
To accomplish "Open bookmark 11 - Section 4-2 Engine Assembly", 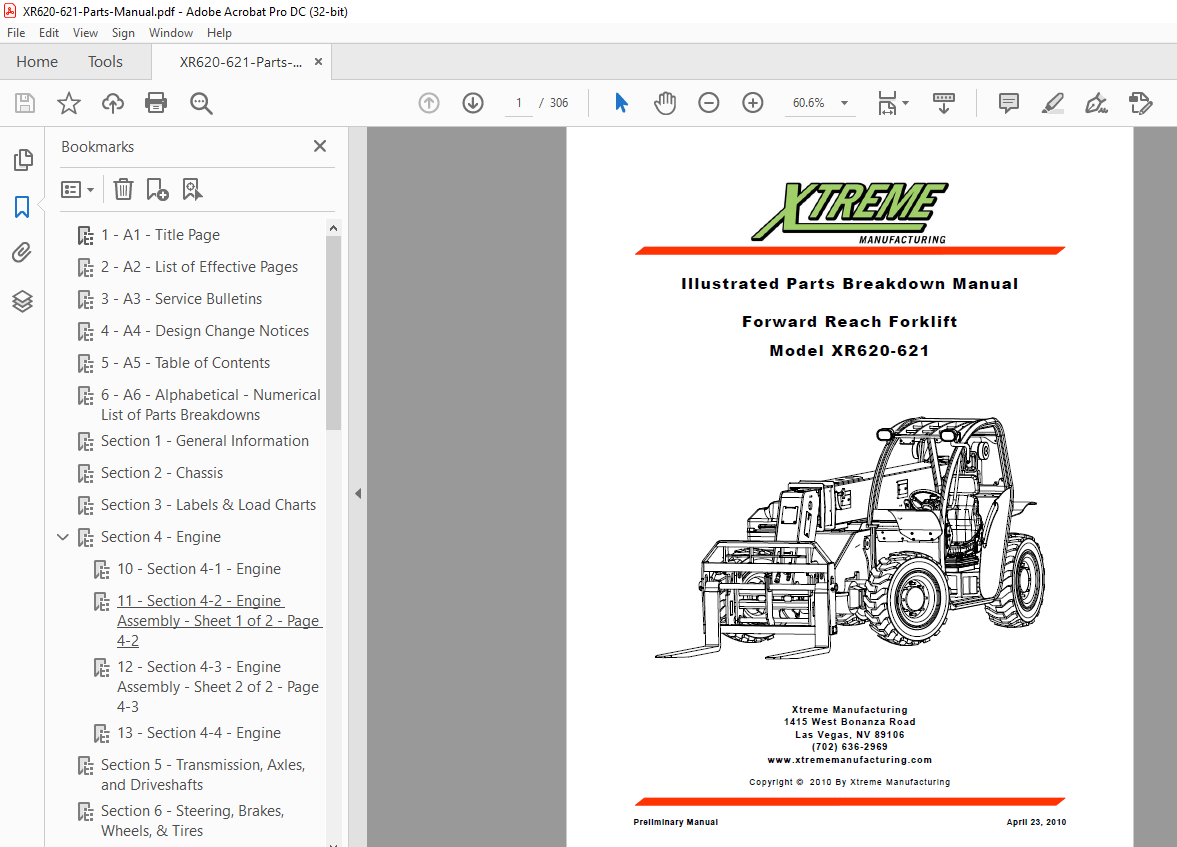I will click(x=219, y=621).
